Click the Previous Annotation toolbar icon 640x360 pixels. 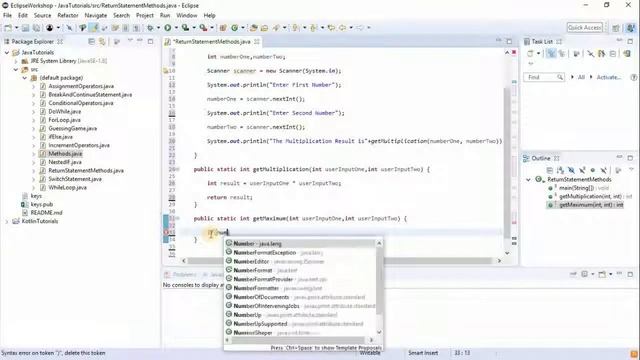[x=314, y=28]
